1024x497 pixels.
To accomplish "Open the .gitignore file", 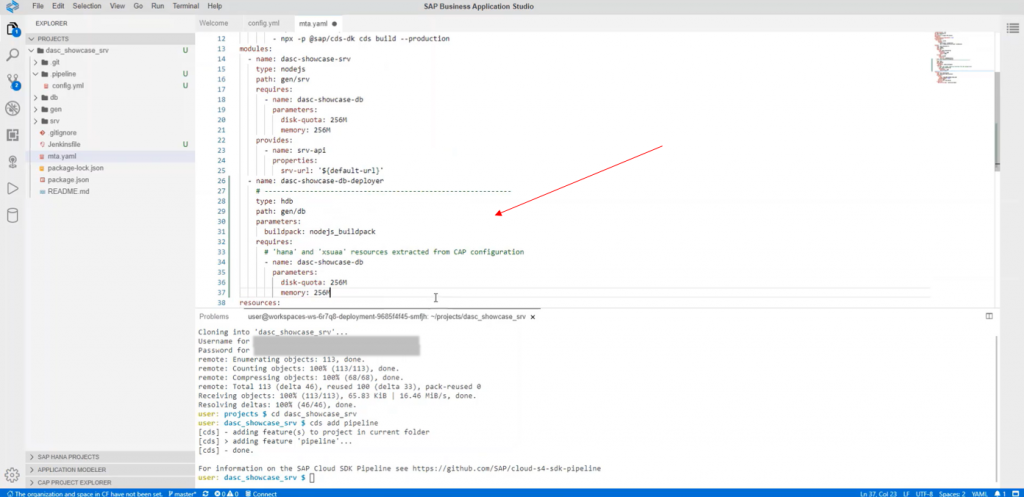I will coord(110,133).
